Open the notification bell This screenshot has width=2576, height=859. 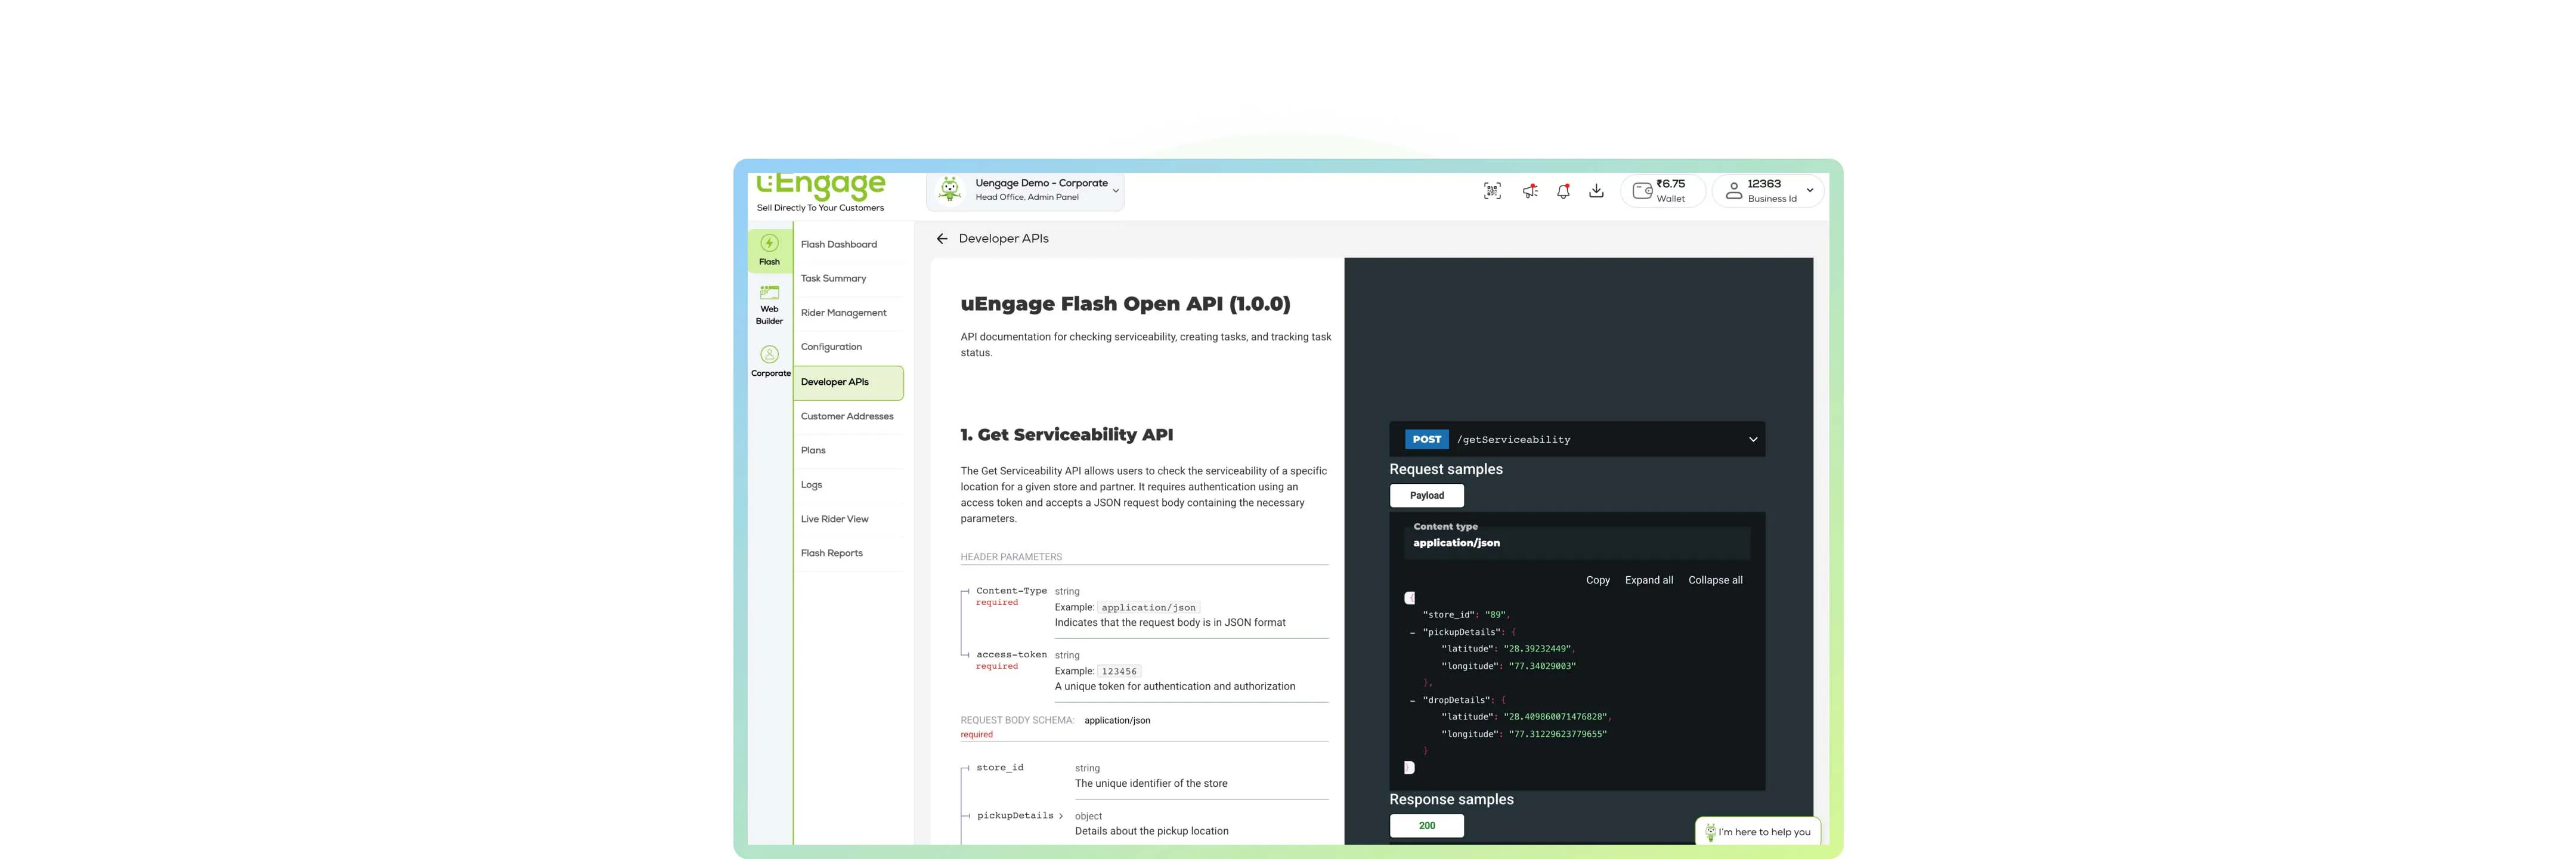pyautogui.click(x=1563, y=191)
